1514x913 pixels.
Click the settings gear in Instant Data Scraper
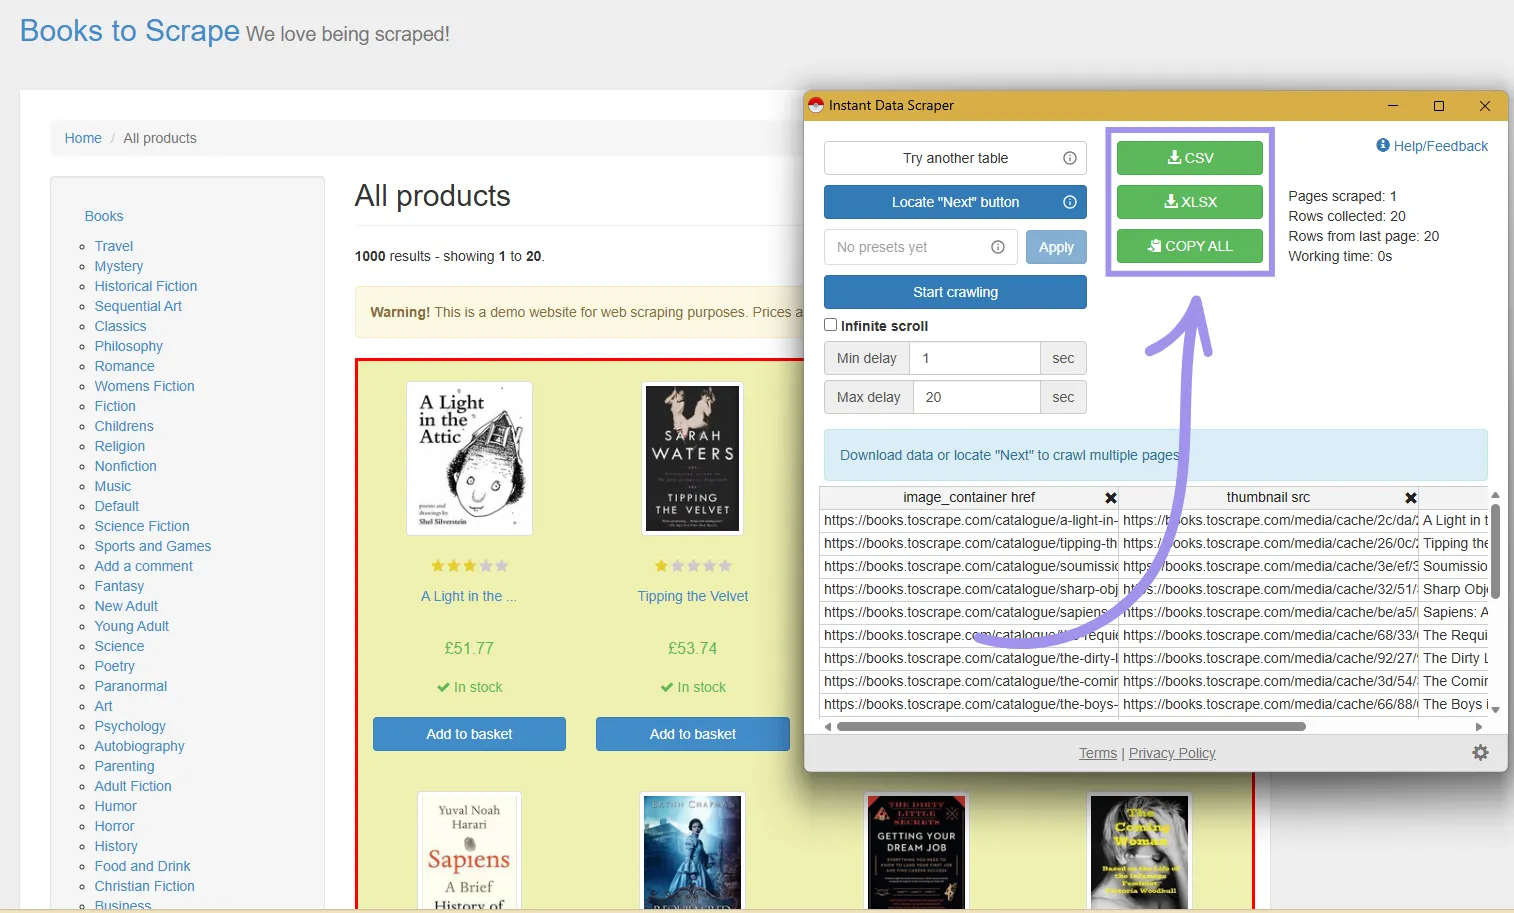(1481, 752)
